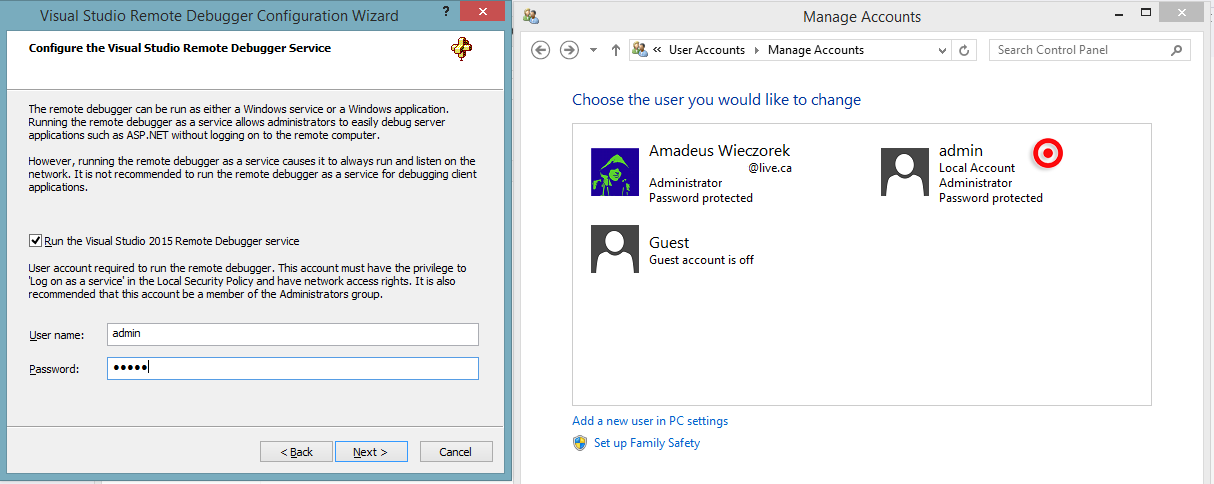
Task: Click the 'Local Account' label under admin
Action: point(977,168)
